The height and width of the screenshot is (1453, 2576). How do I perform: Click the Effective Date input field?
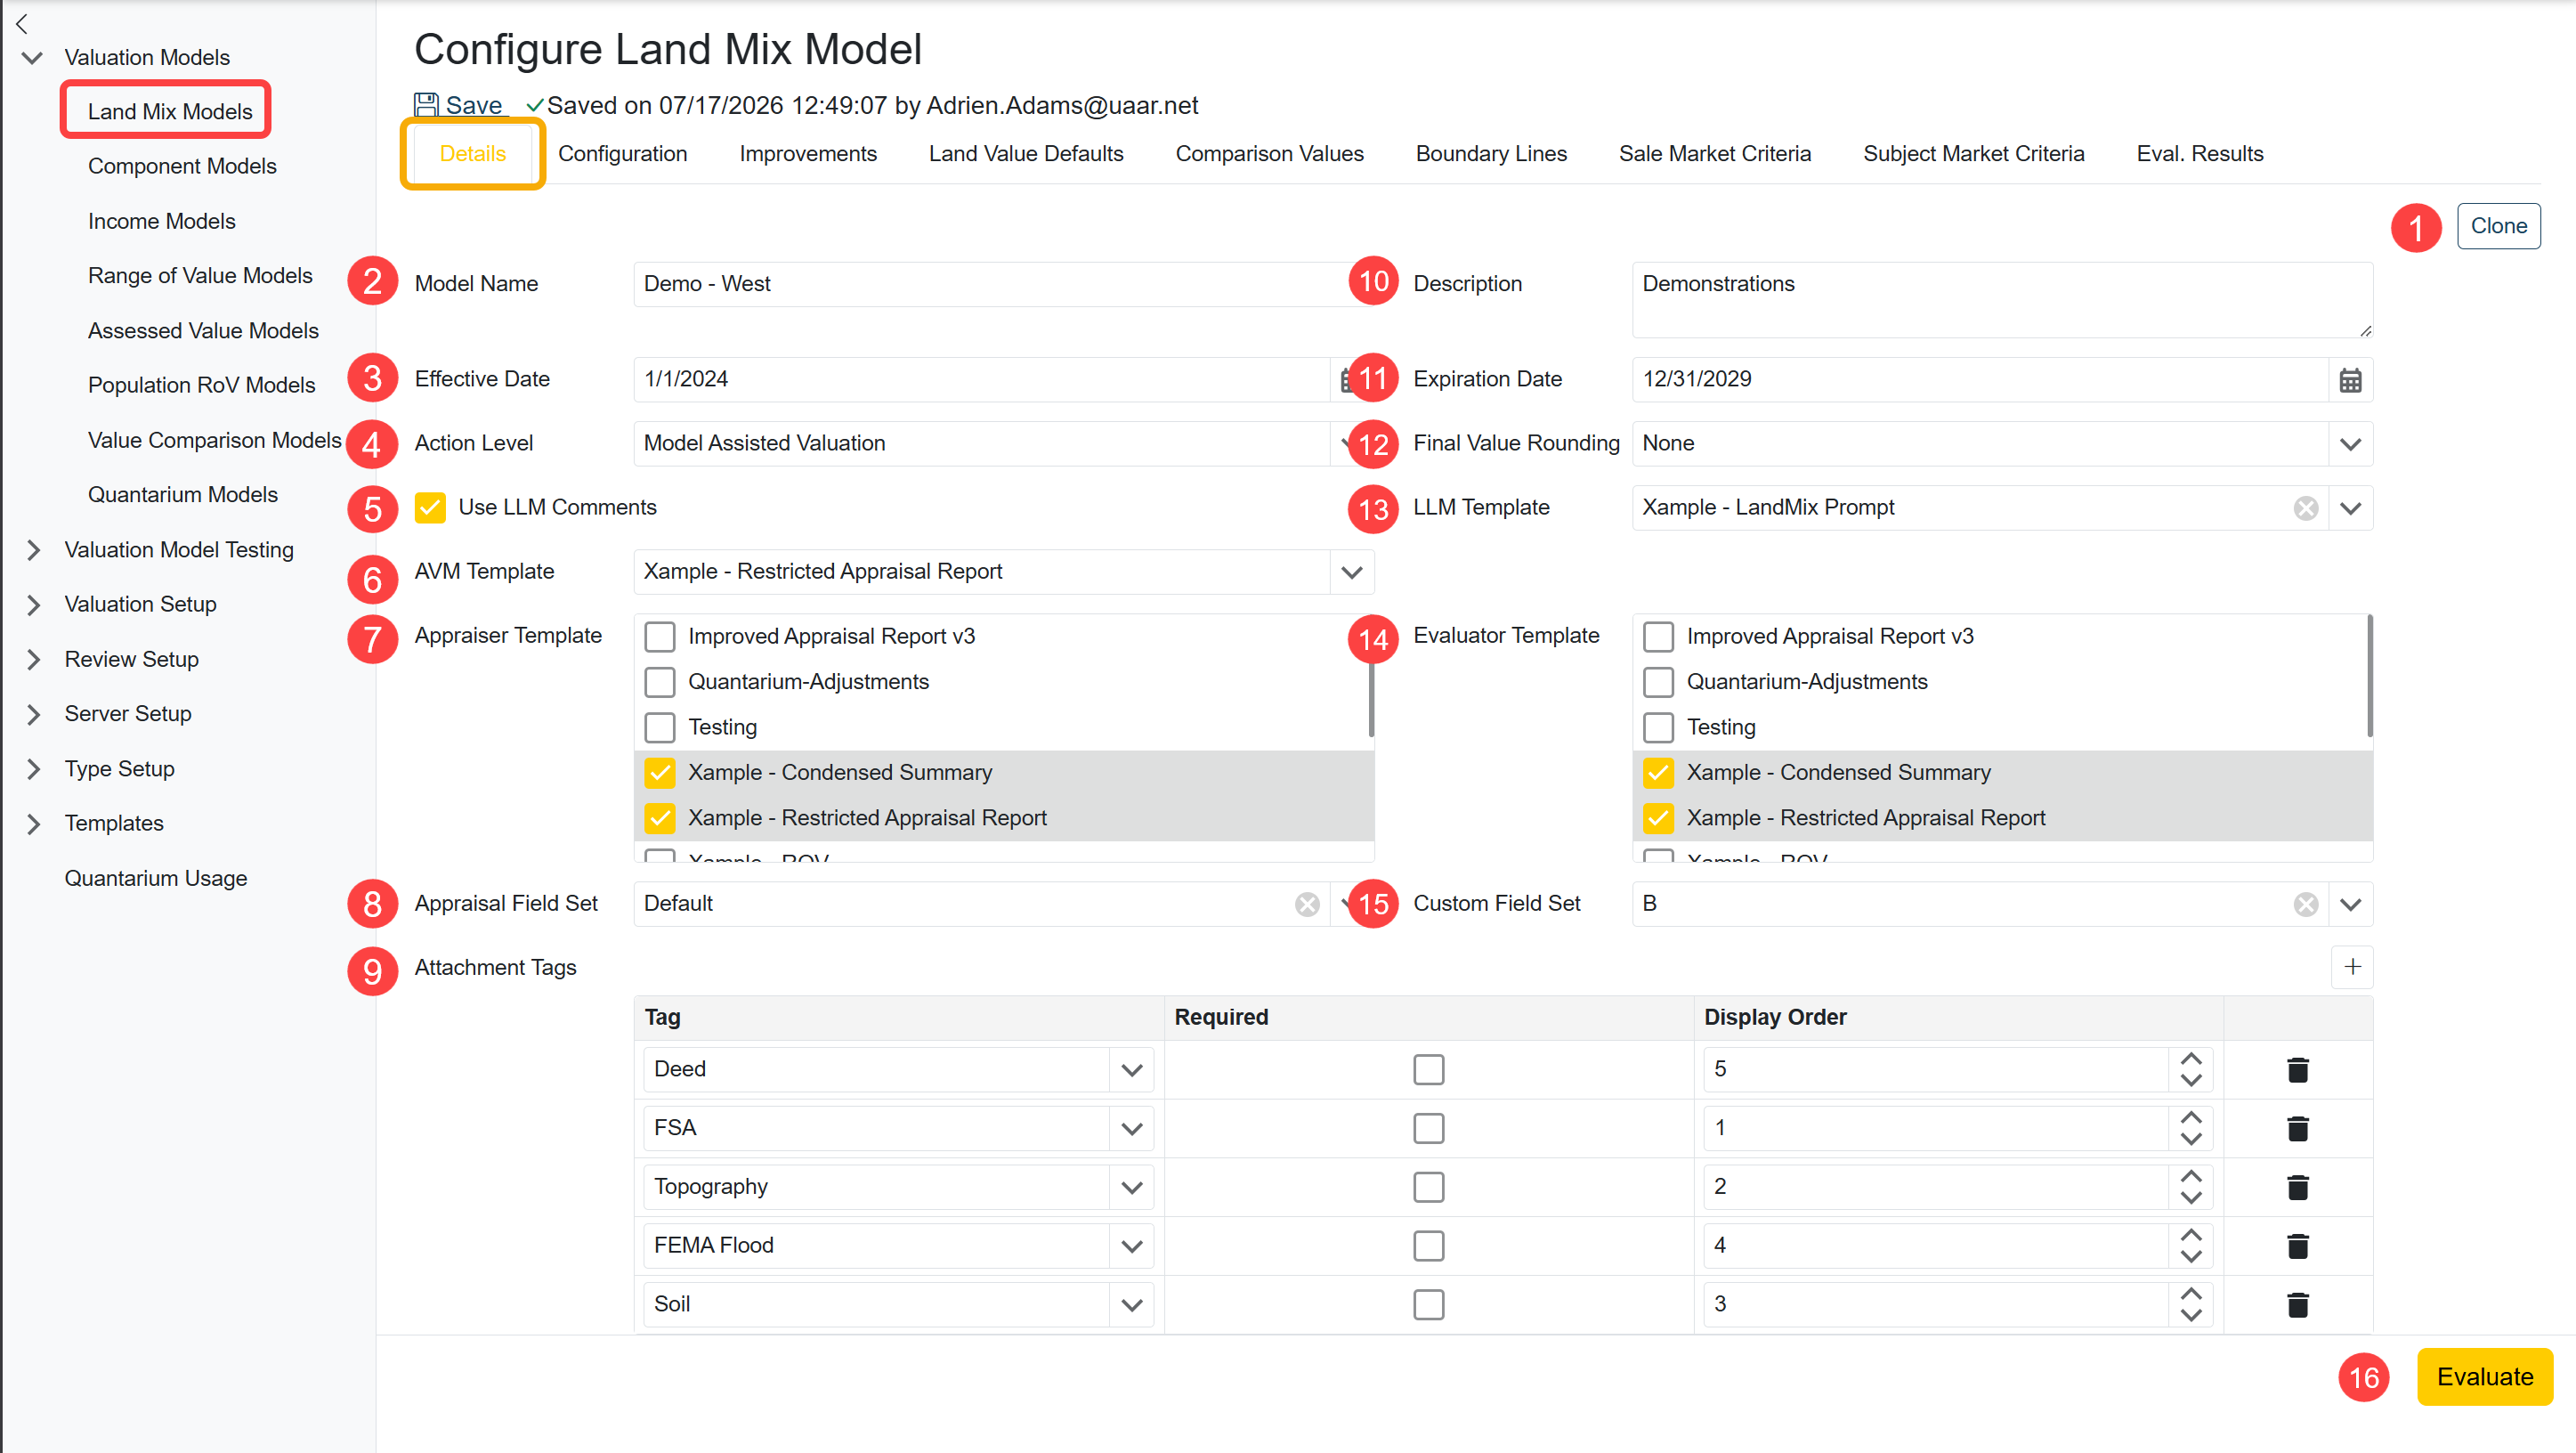pyautogui.click(x=981, y=380)
